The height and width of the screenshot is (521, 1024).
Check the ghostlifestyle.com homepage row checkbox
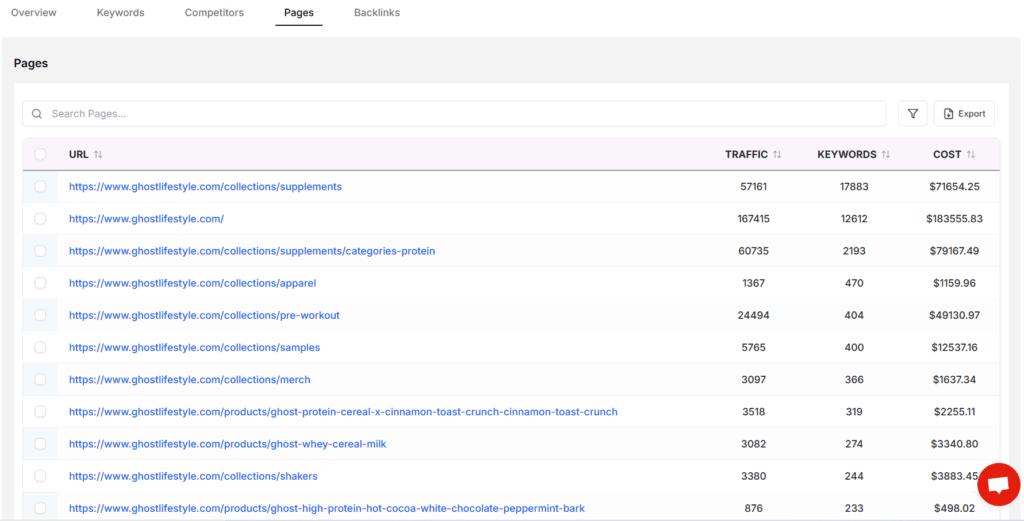(40, 219)
